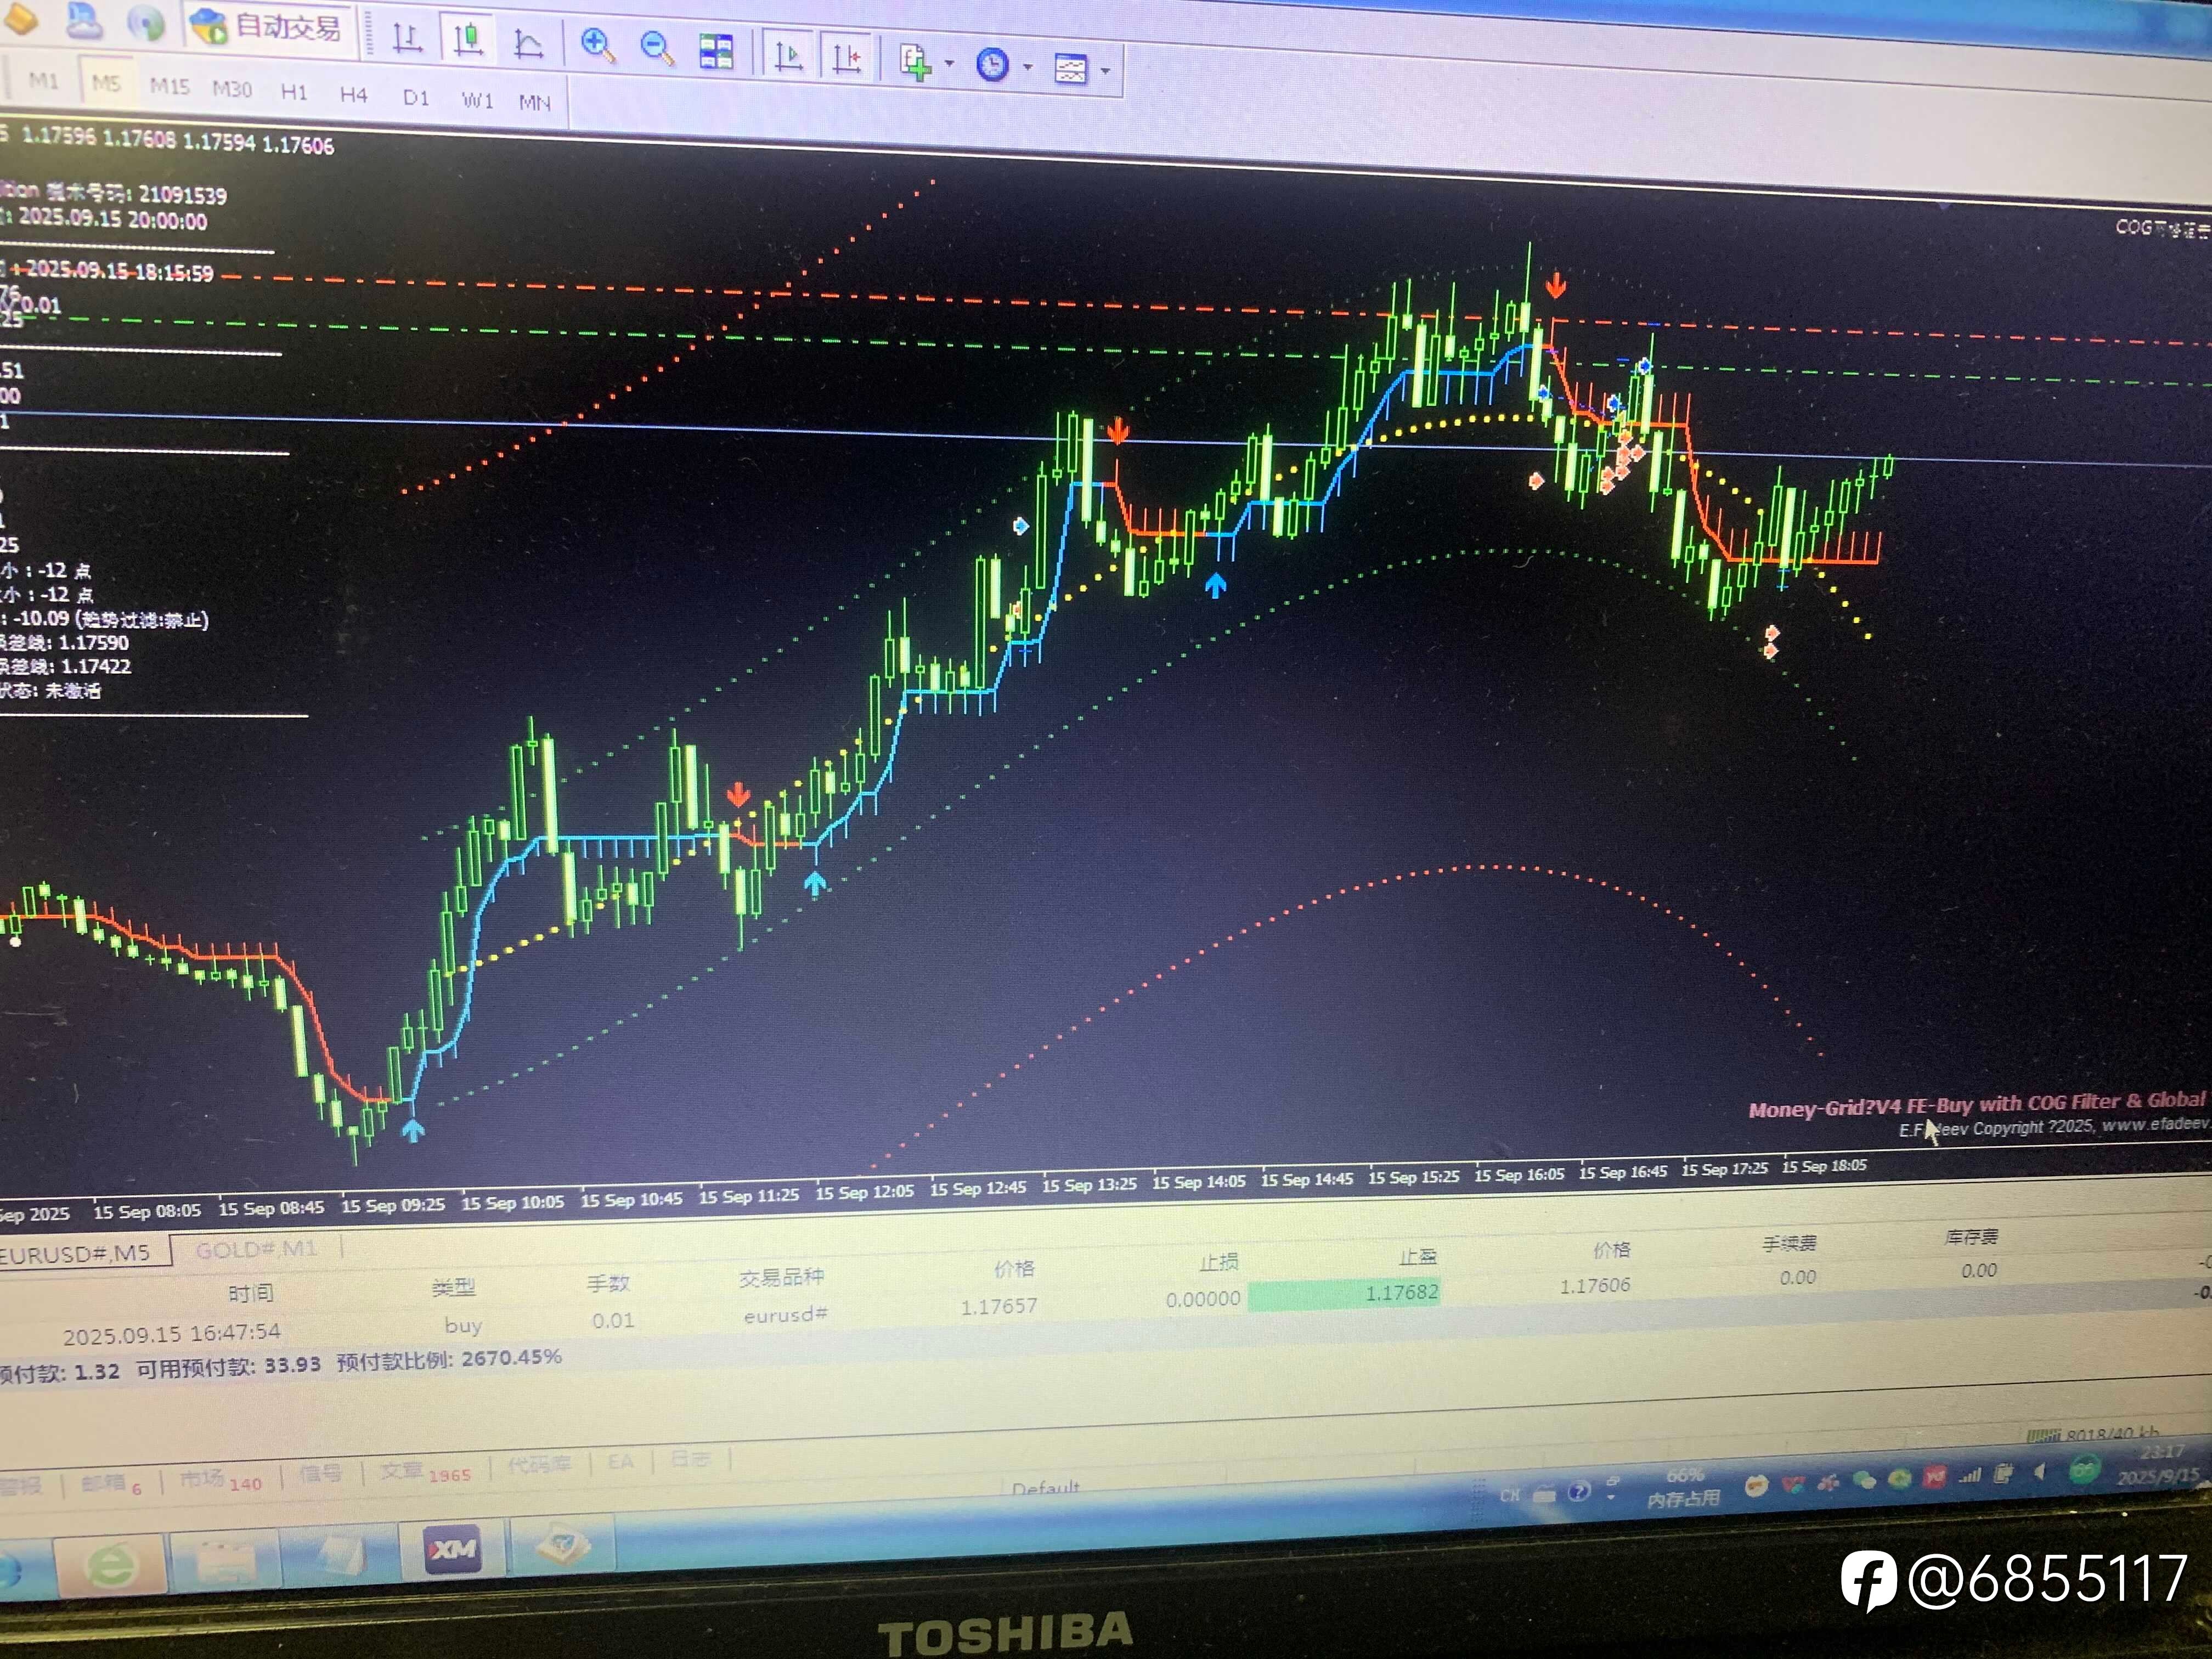2212x1659 pixels.
Task: Open the MQL5 community cloud icon
Action: [x=84, y=19]
